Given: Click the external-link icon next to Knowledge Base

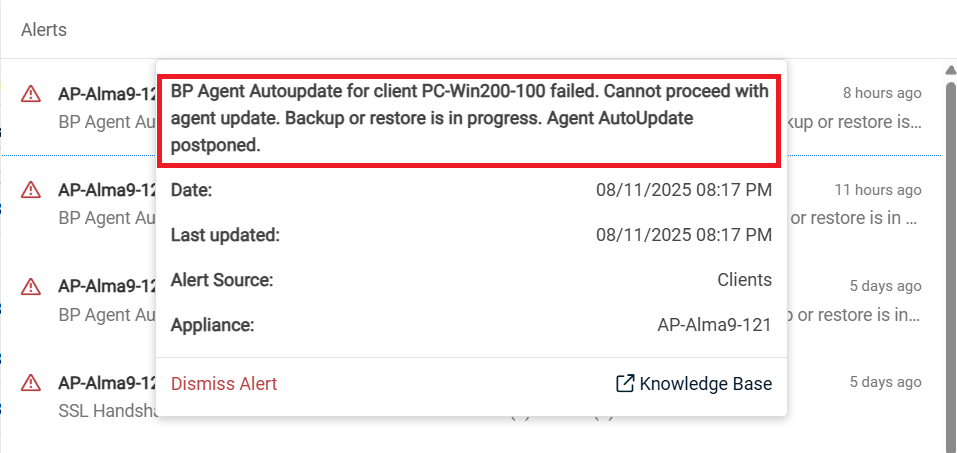Looking at the screenshot, I should coord(625,384).
